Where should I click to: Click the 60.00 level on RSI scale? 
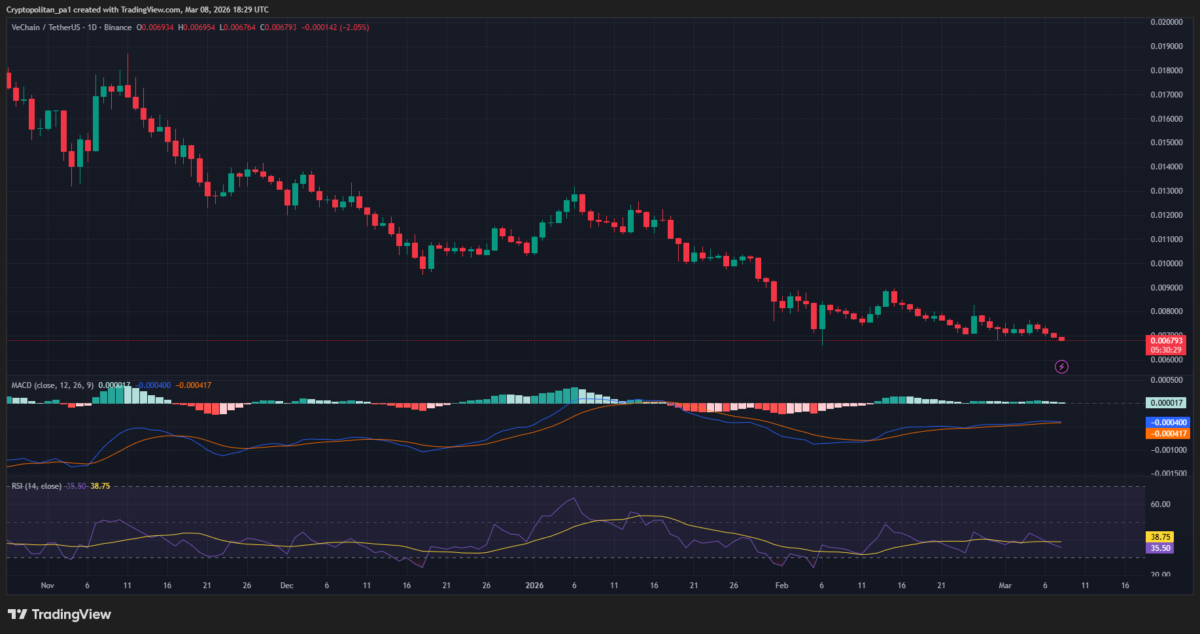coord(1160,505)
